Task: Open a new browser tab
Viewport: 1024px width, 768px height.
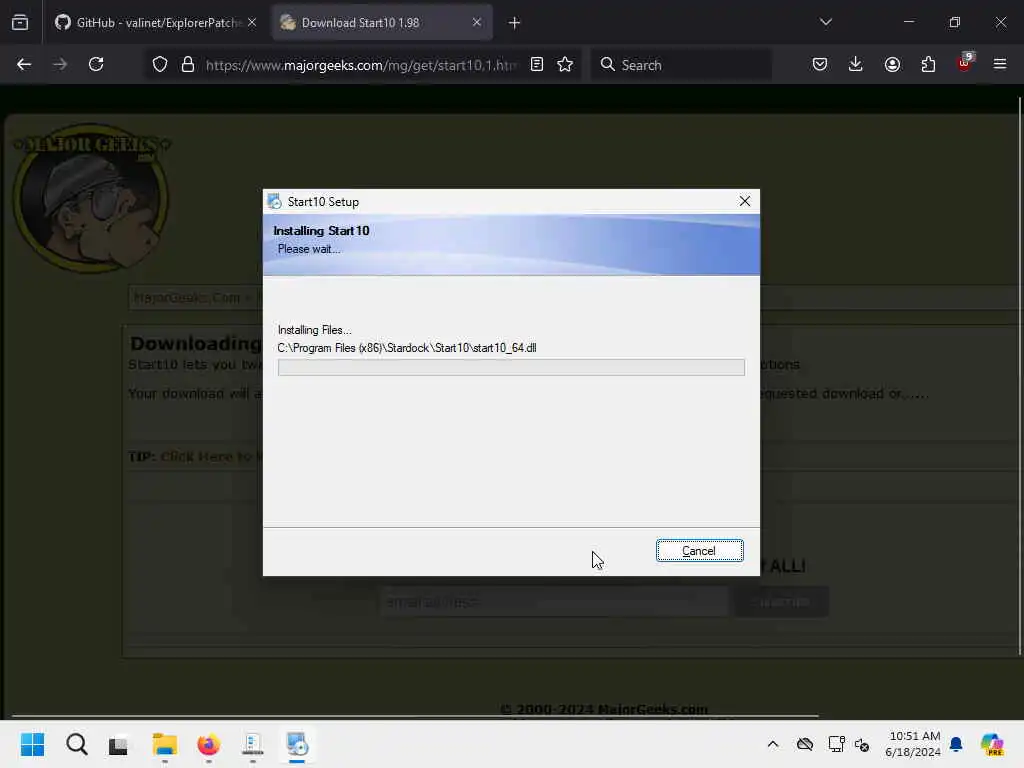Action: tap(515, 23)
